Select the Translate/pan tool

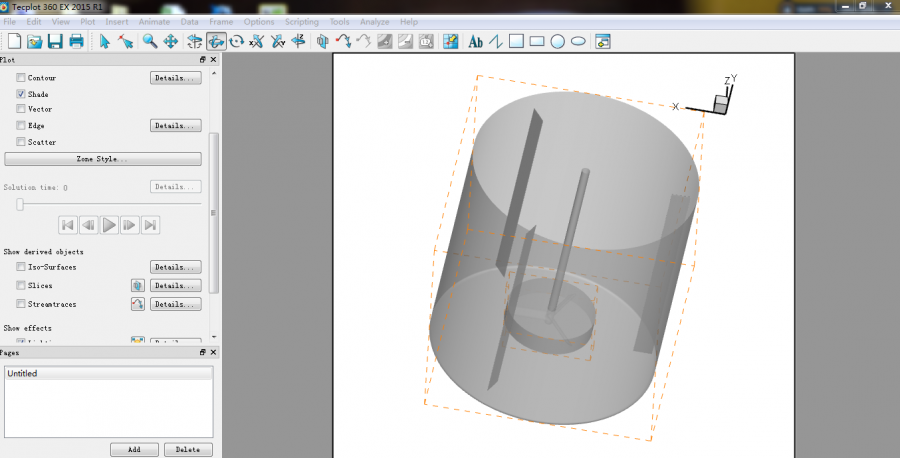tap(170, 41)
